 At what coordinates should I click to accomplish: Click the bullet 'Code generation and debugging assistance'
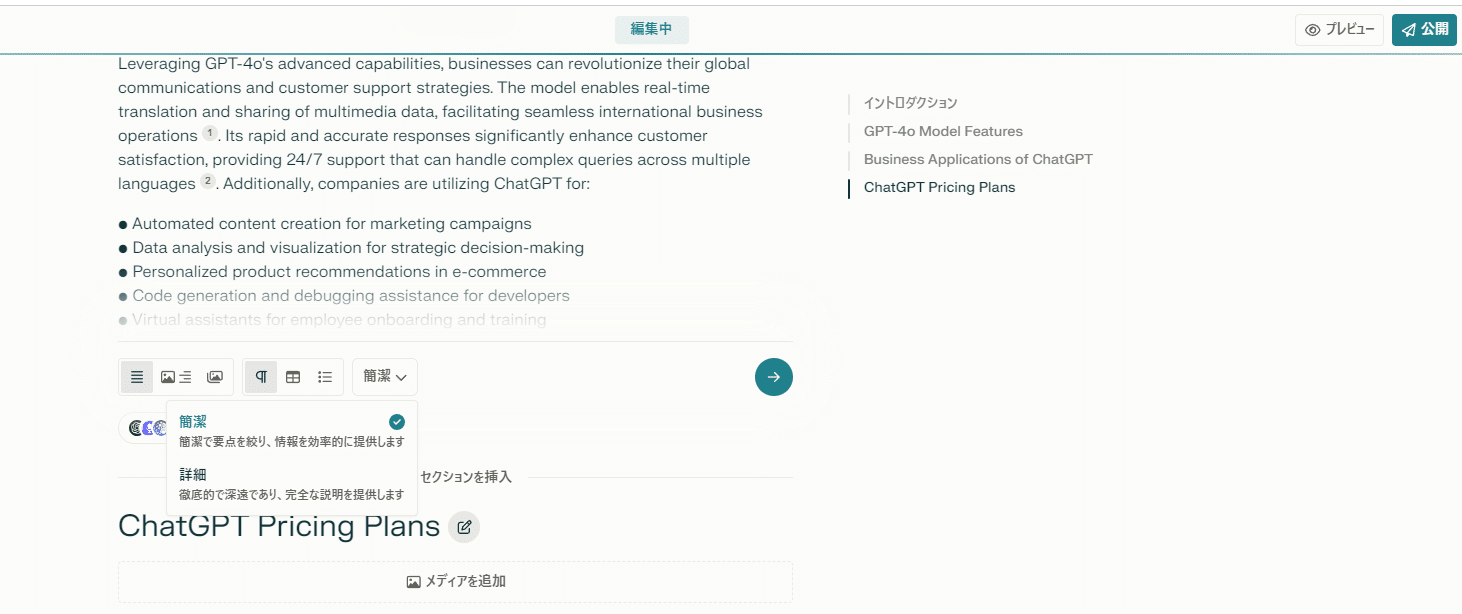click(344, 296)
